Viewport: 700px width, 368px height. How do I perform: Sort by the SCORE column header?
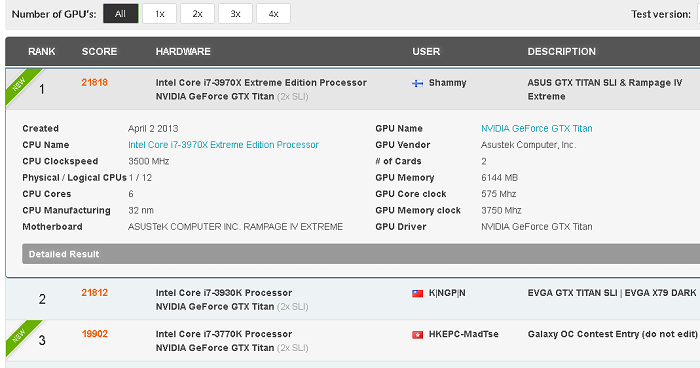tap(99, 52)
